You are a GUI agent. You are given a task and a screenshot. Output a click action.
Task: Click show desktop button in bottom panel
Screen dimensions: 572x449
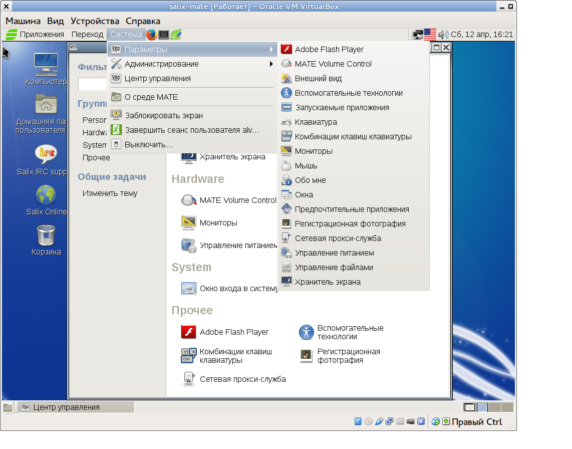pos(8,407)
